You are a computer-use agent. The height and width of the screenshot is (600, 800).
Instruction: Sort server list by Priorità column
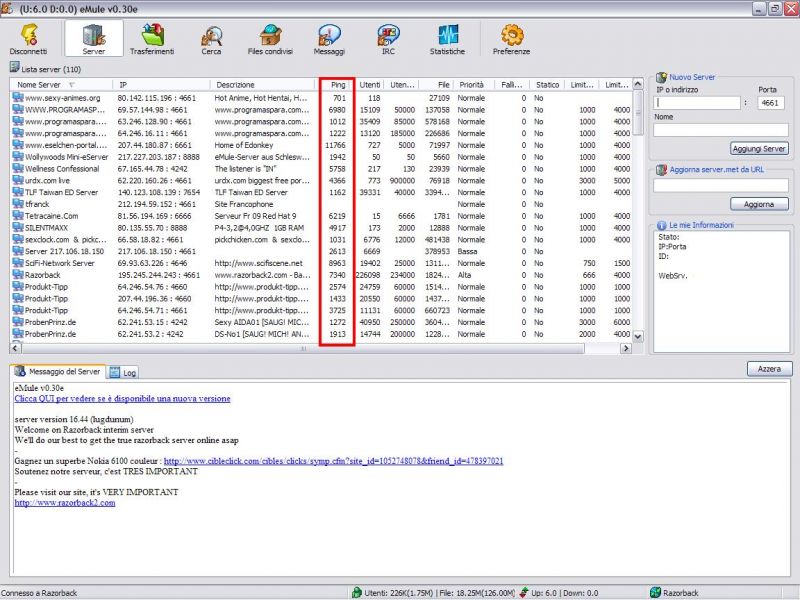[x=473, y=85]
